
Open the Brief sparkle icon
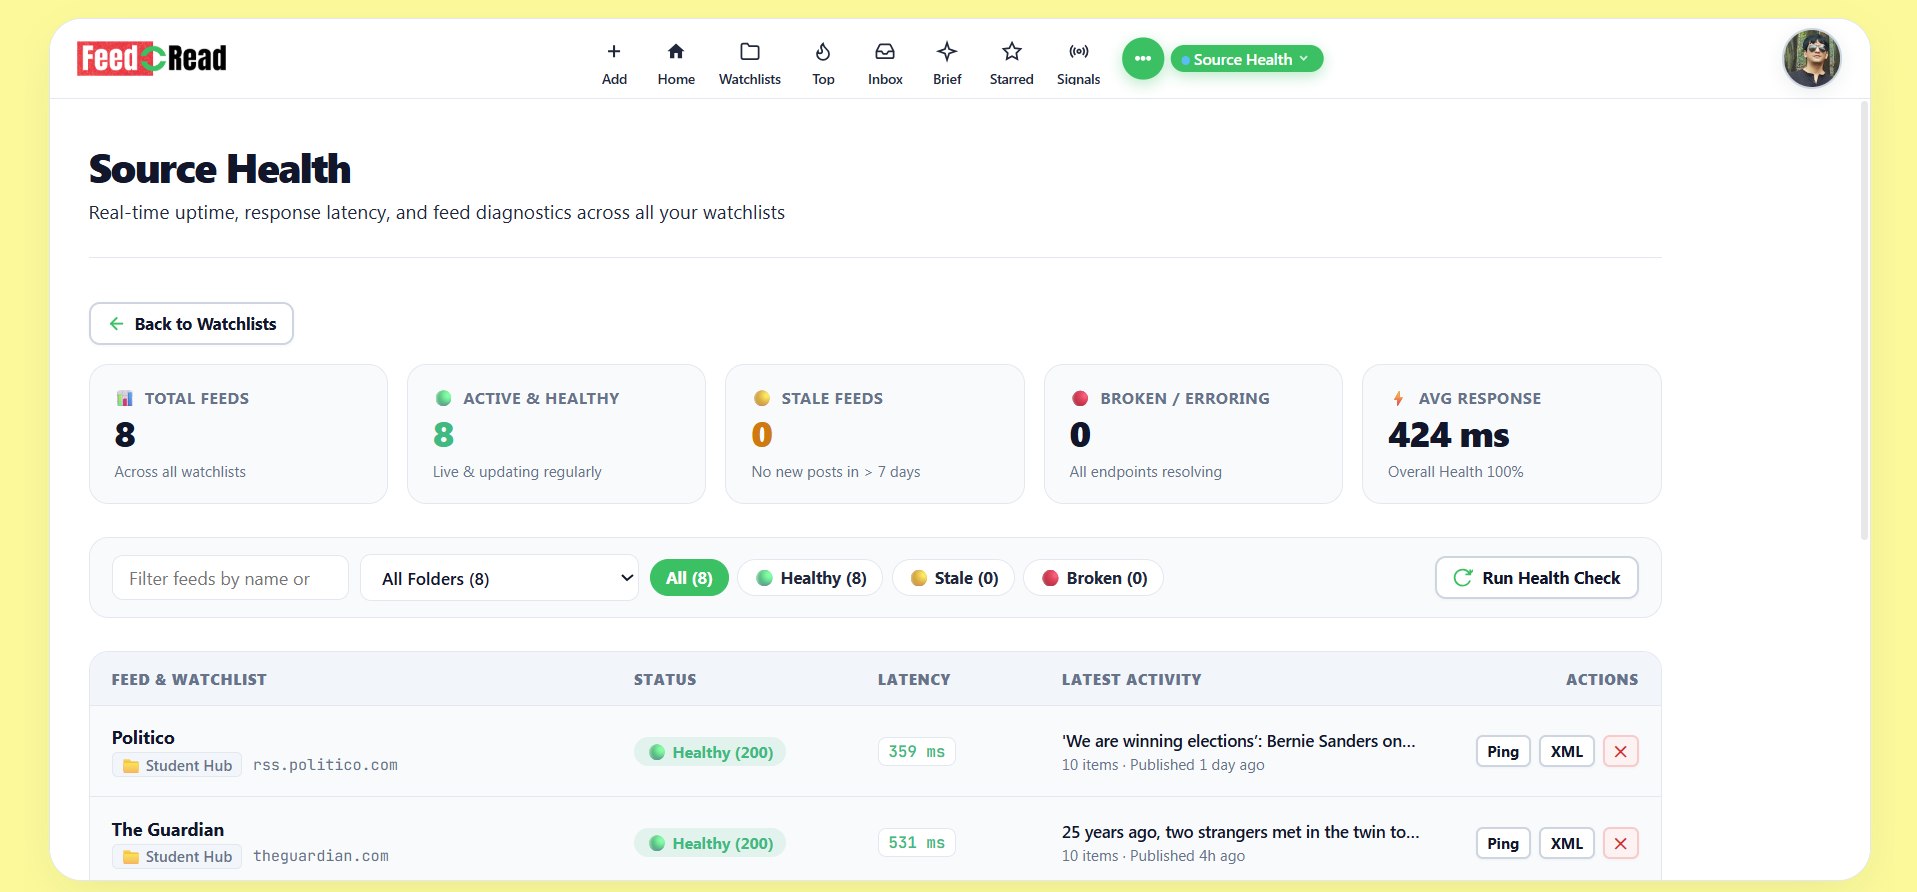(x=947, y=52)
